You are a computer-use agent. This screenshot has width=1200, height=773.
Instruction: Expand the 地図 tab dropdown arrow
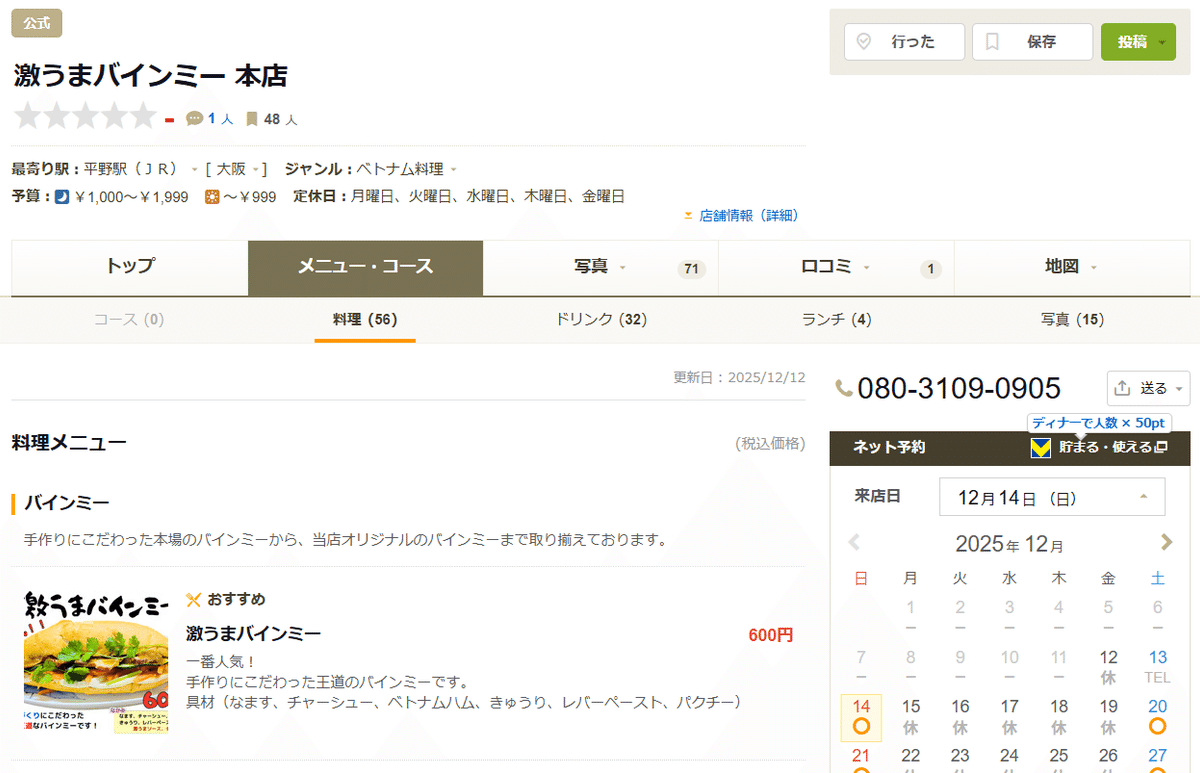click(x=1094, y=268)
